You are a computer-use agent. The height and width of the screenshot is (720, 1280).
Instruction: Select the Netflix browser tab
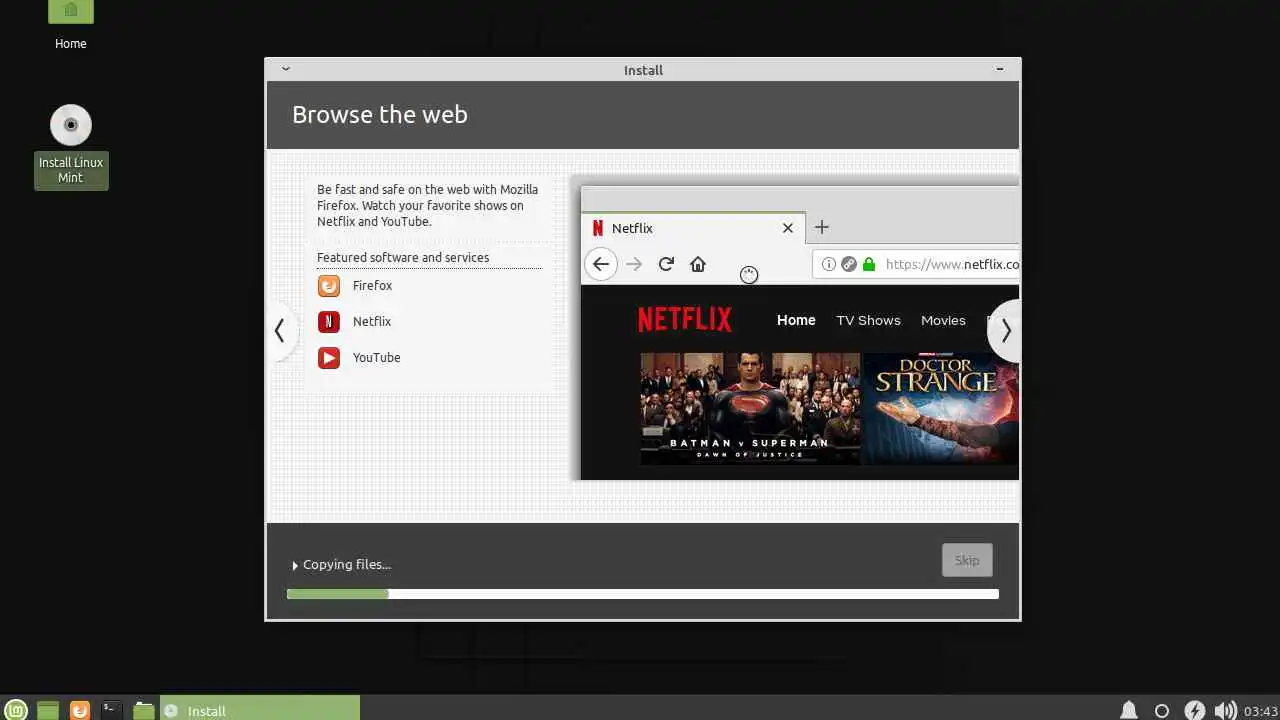coord(692,228)
